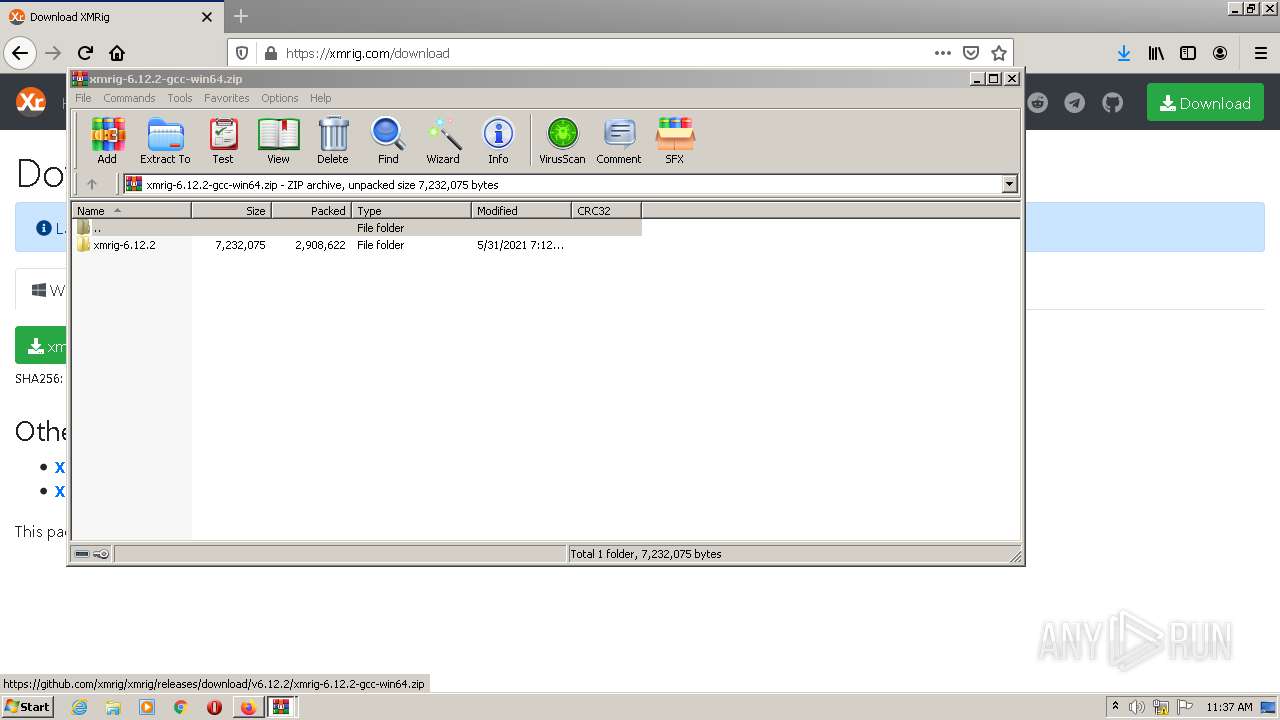Launch Opera from taskbar

pyautogui.click(x=214, y=707)
